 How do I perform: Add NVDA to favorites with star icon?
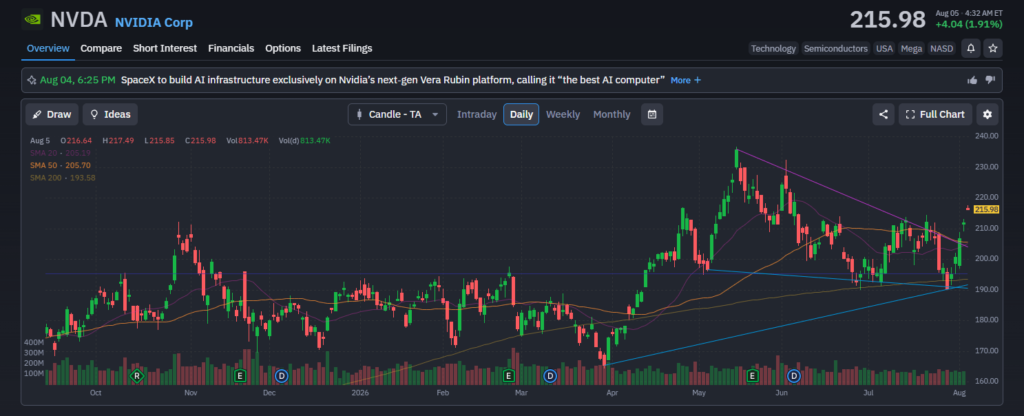(x=993, y=48)
